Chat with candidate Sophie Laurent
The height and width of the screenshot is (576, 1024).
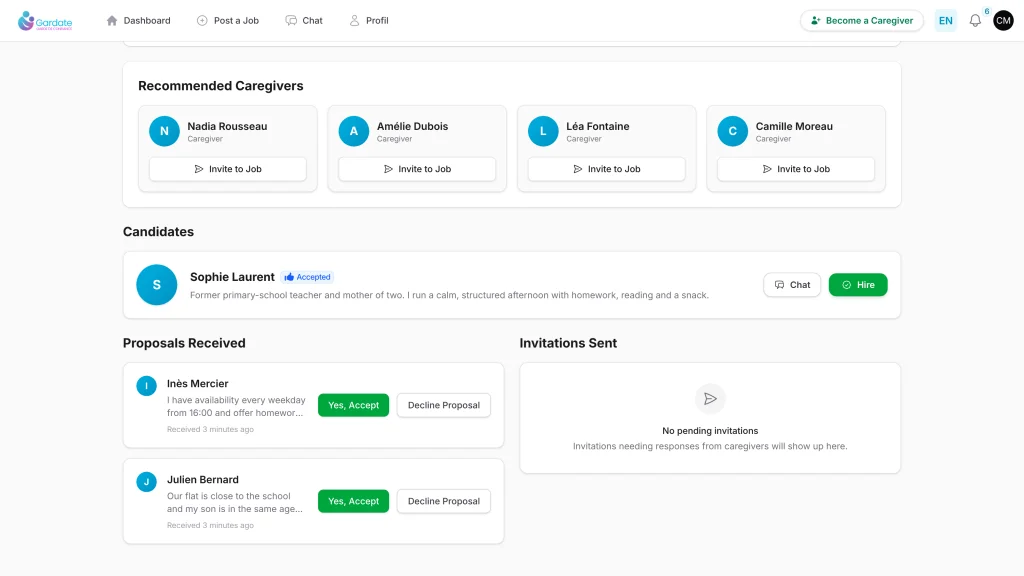pos(792,285)
